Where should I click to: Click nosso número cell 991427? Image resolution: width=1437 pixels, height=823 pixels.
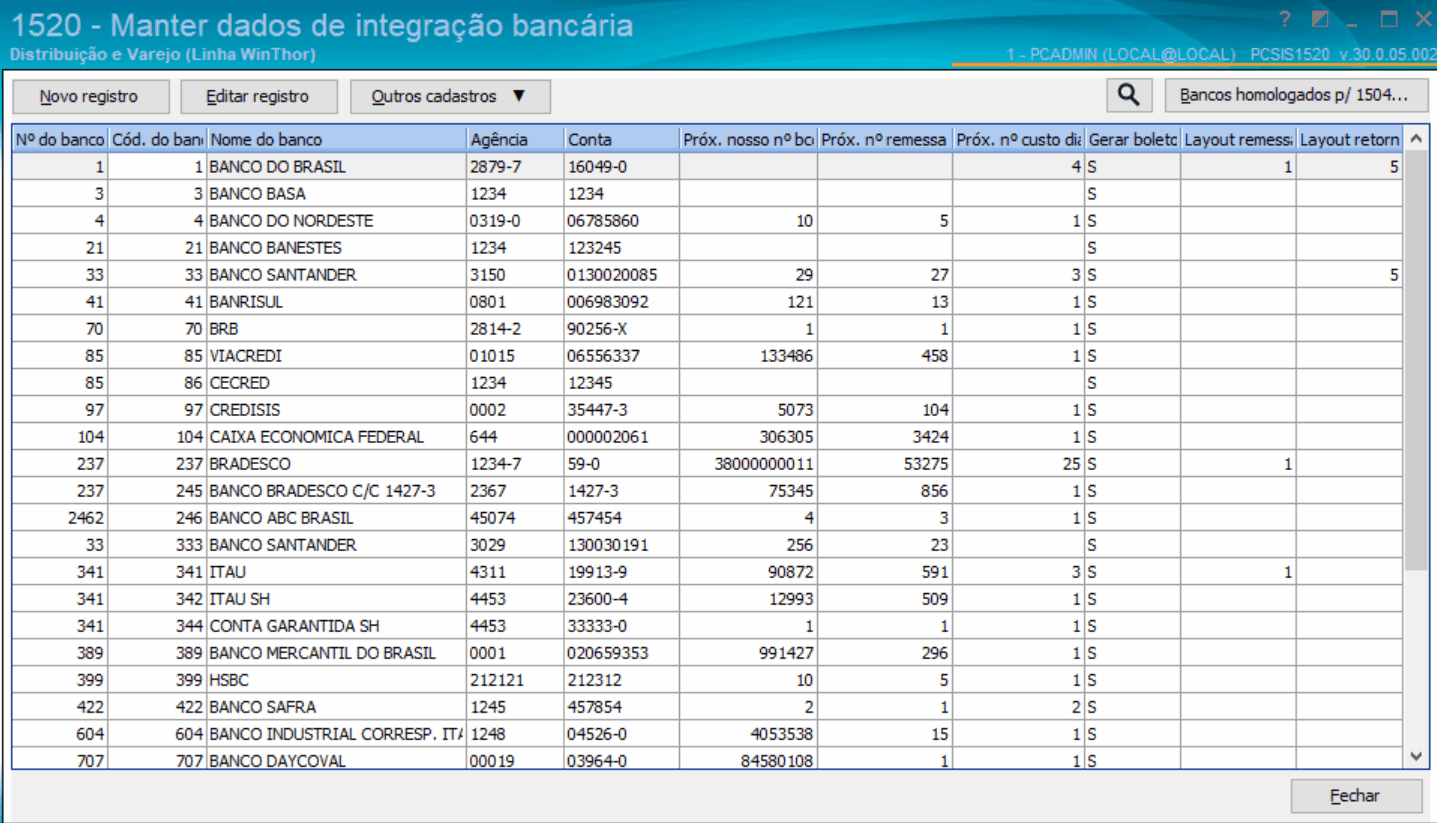(x=748, y=653)
